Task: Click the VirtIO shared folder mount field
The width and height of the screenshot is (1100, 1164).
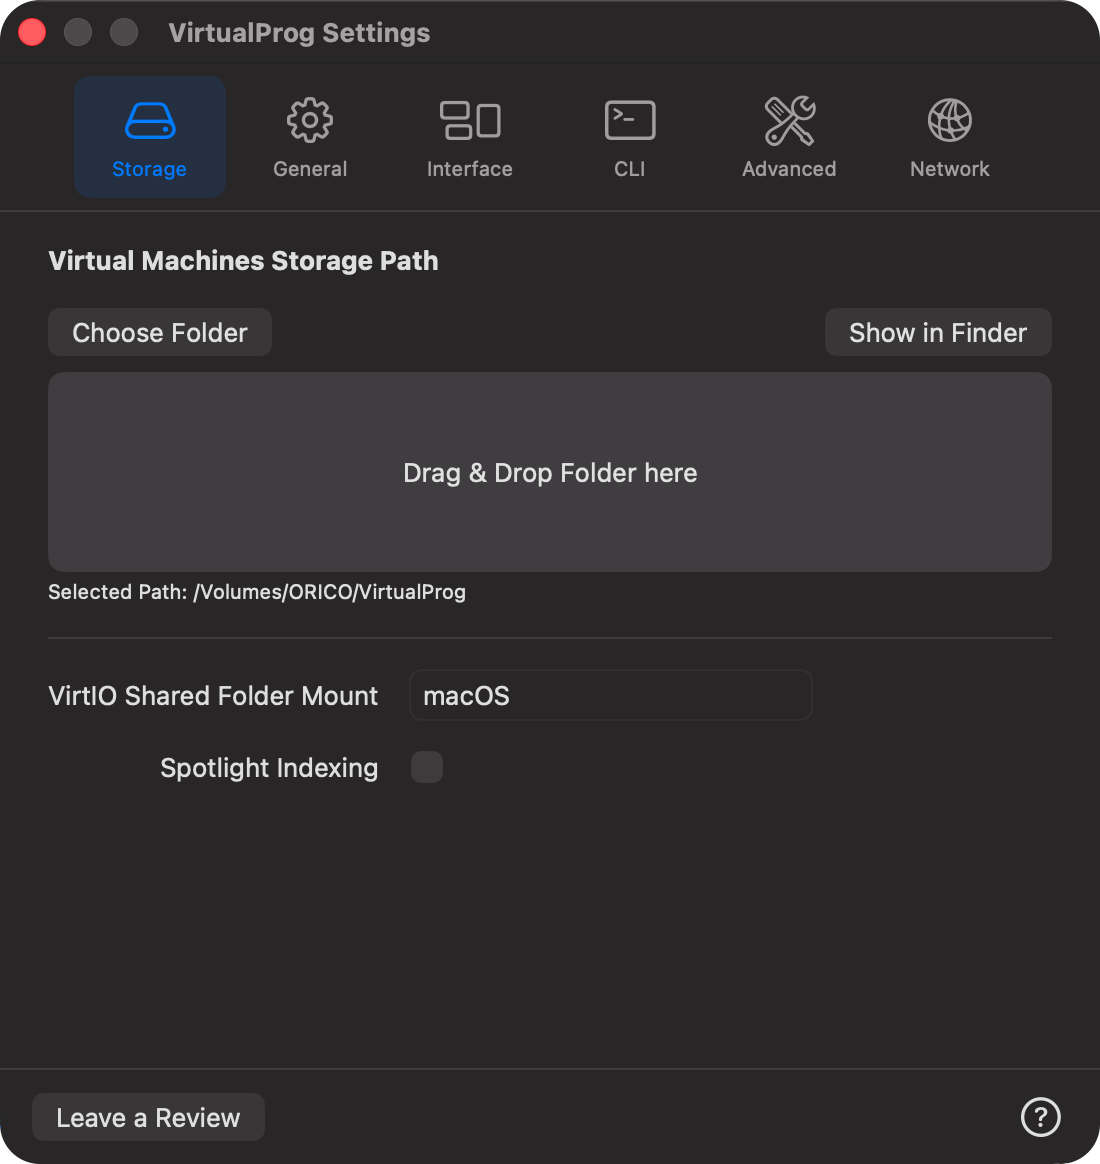Action: click(610, 694)
